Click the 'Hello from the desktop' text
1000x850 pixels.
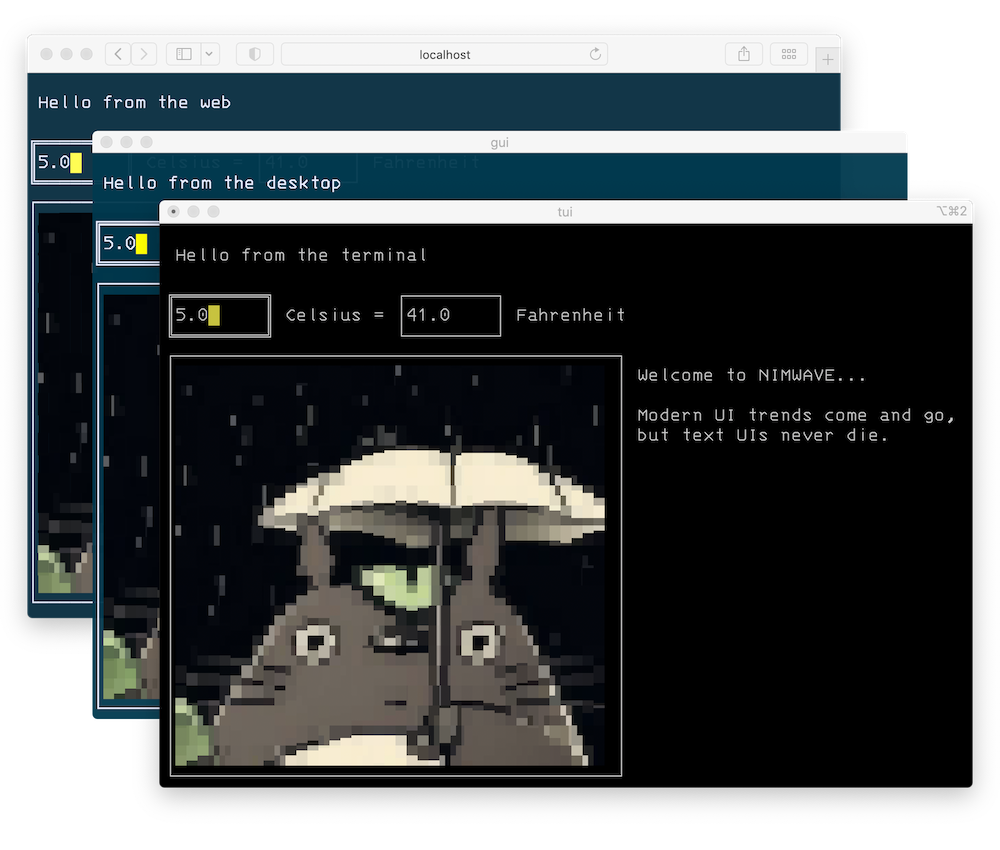(222, 183)
